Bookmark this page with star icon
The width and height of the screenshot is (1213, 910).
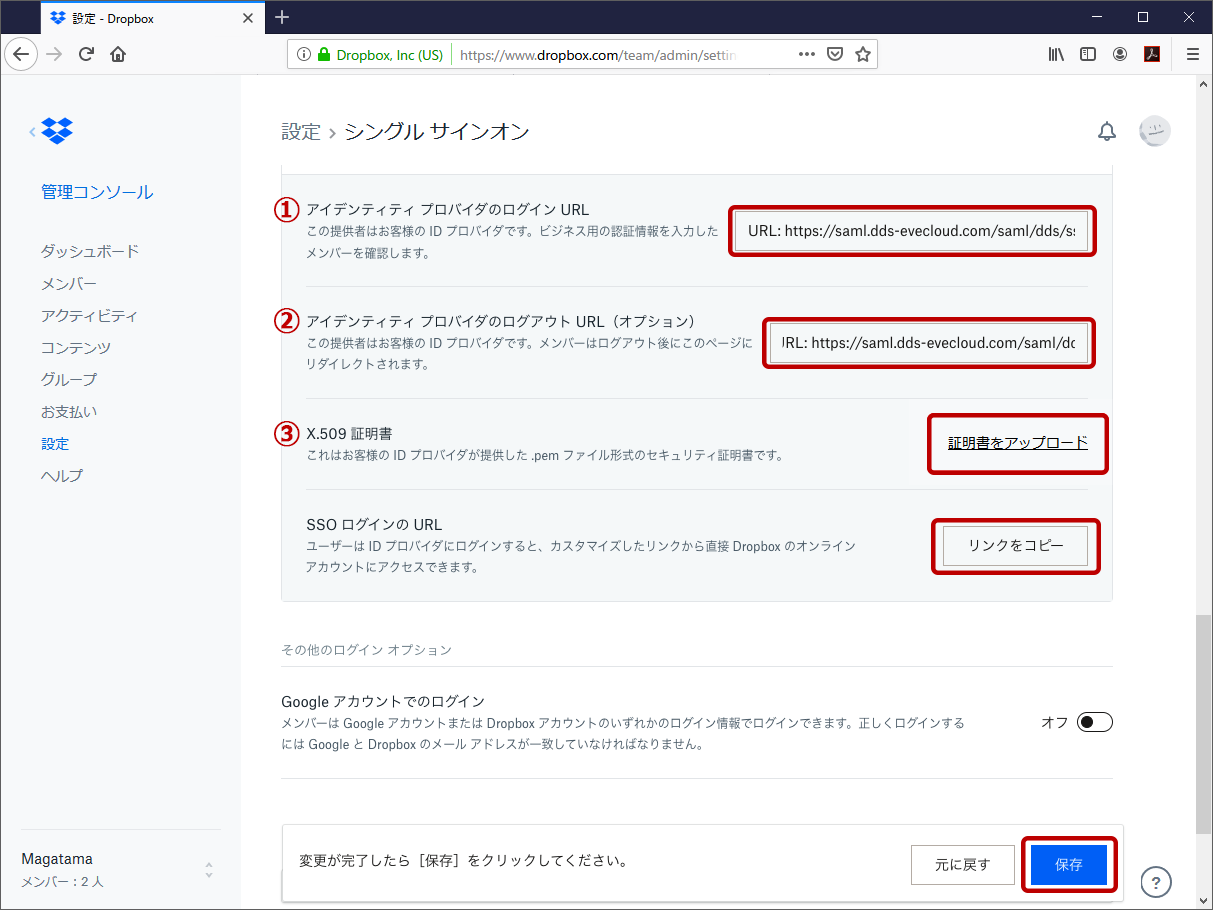click(x=862, y=55)
